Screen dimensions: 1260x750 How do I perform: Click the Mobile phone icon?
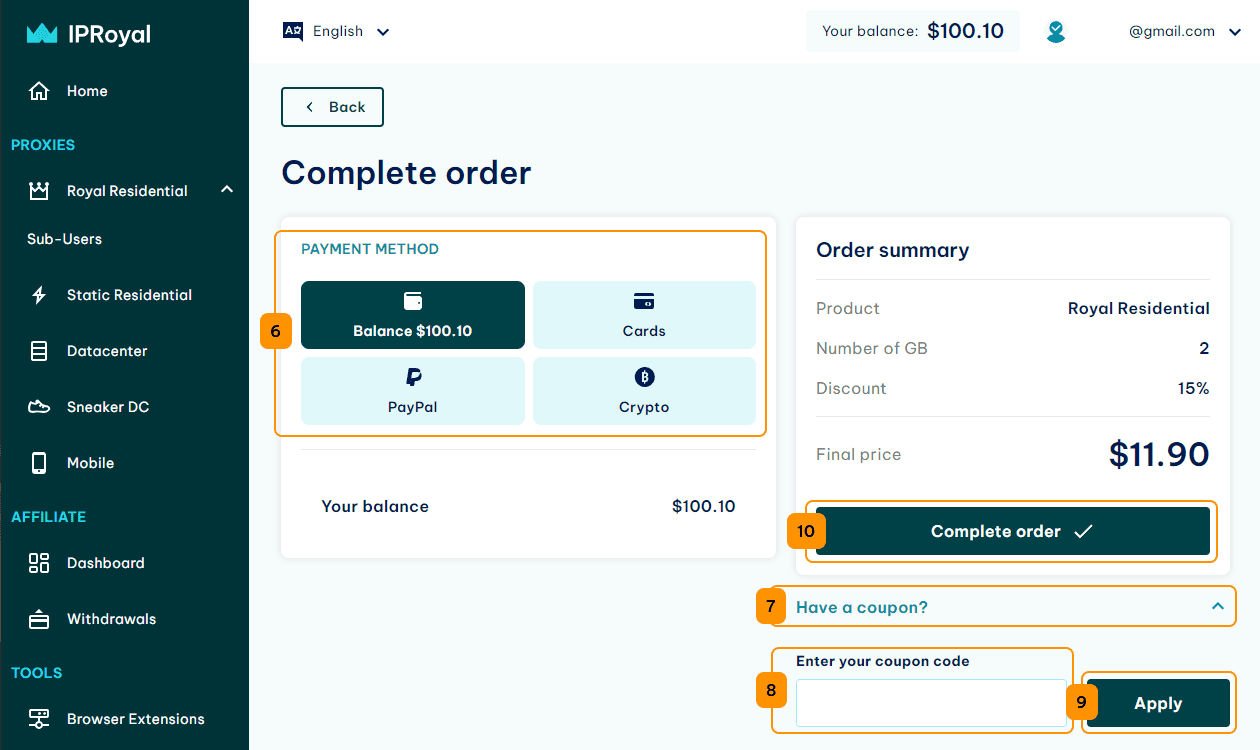click(39, 463)
